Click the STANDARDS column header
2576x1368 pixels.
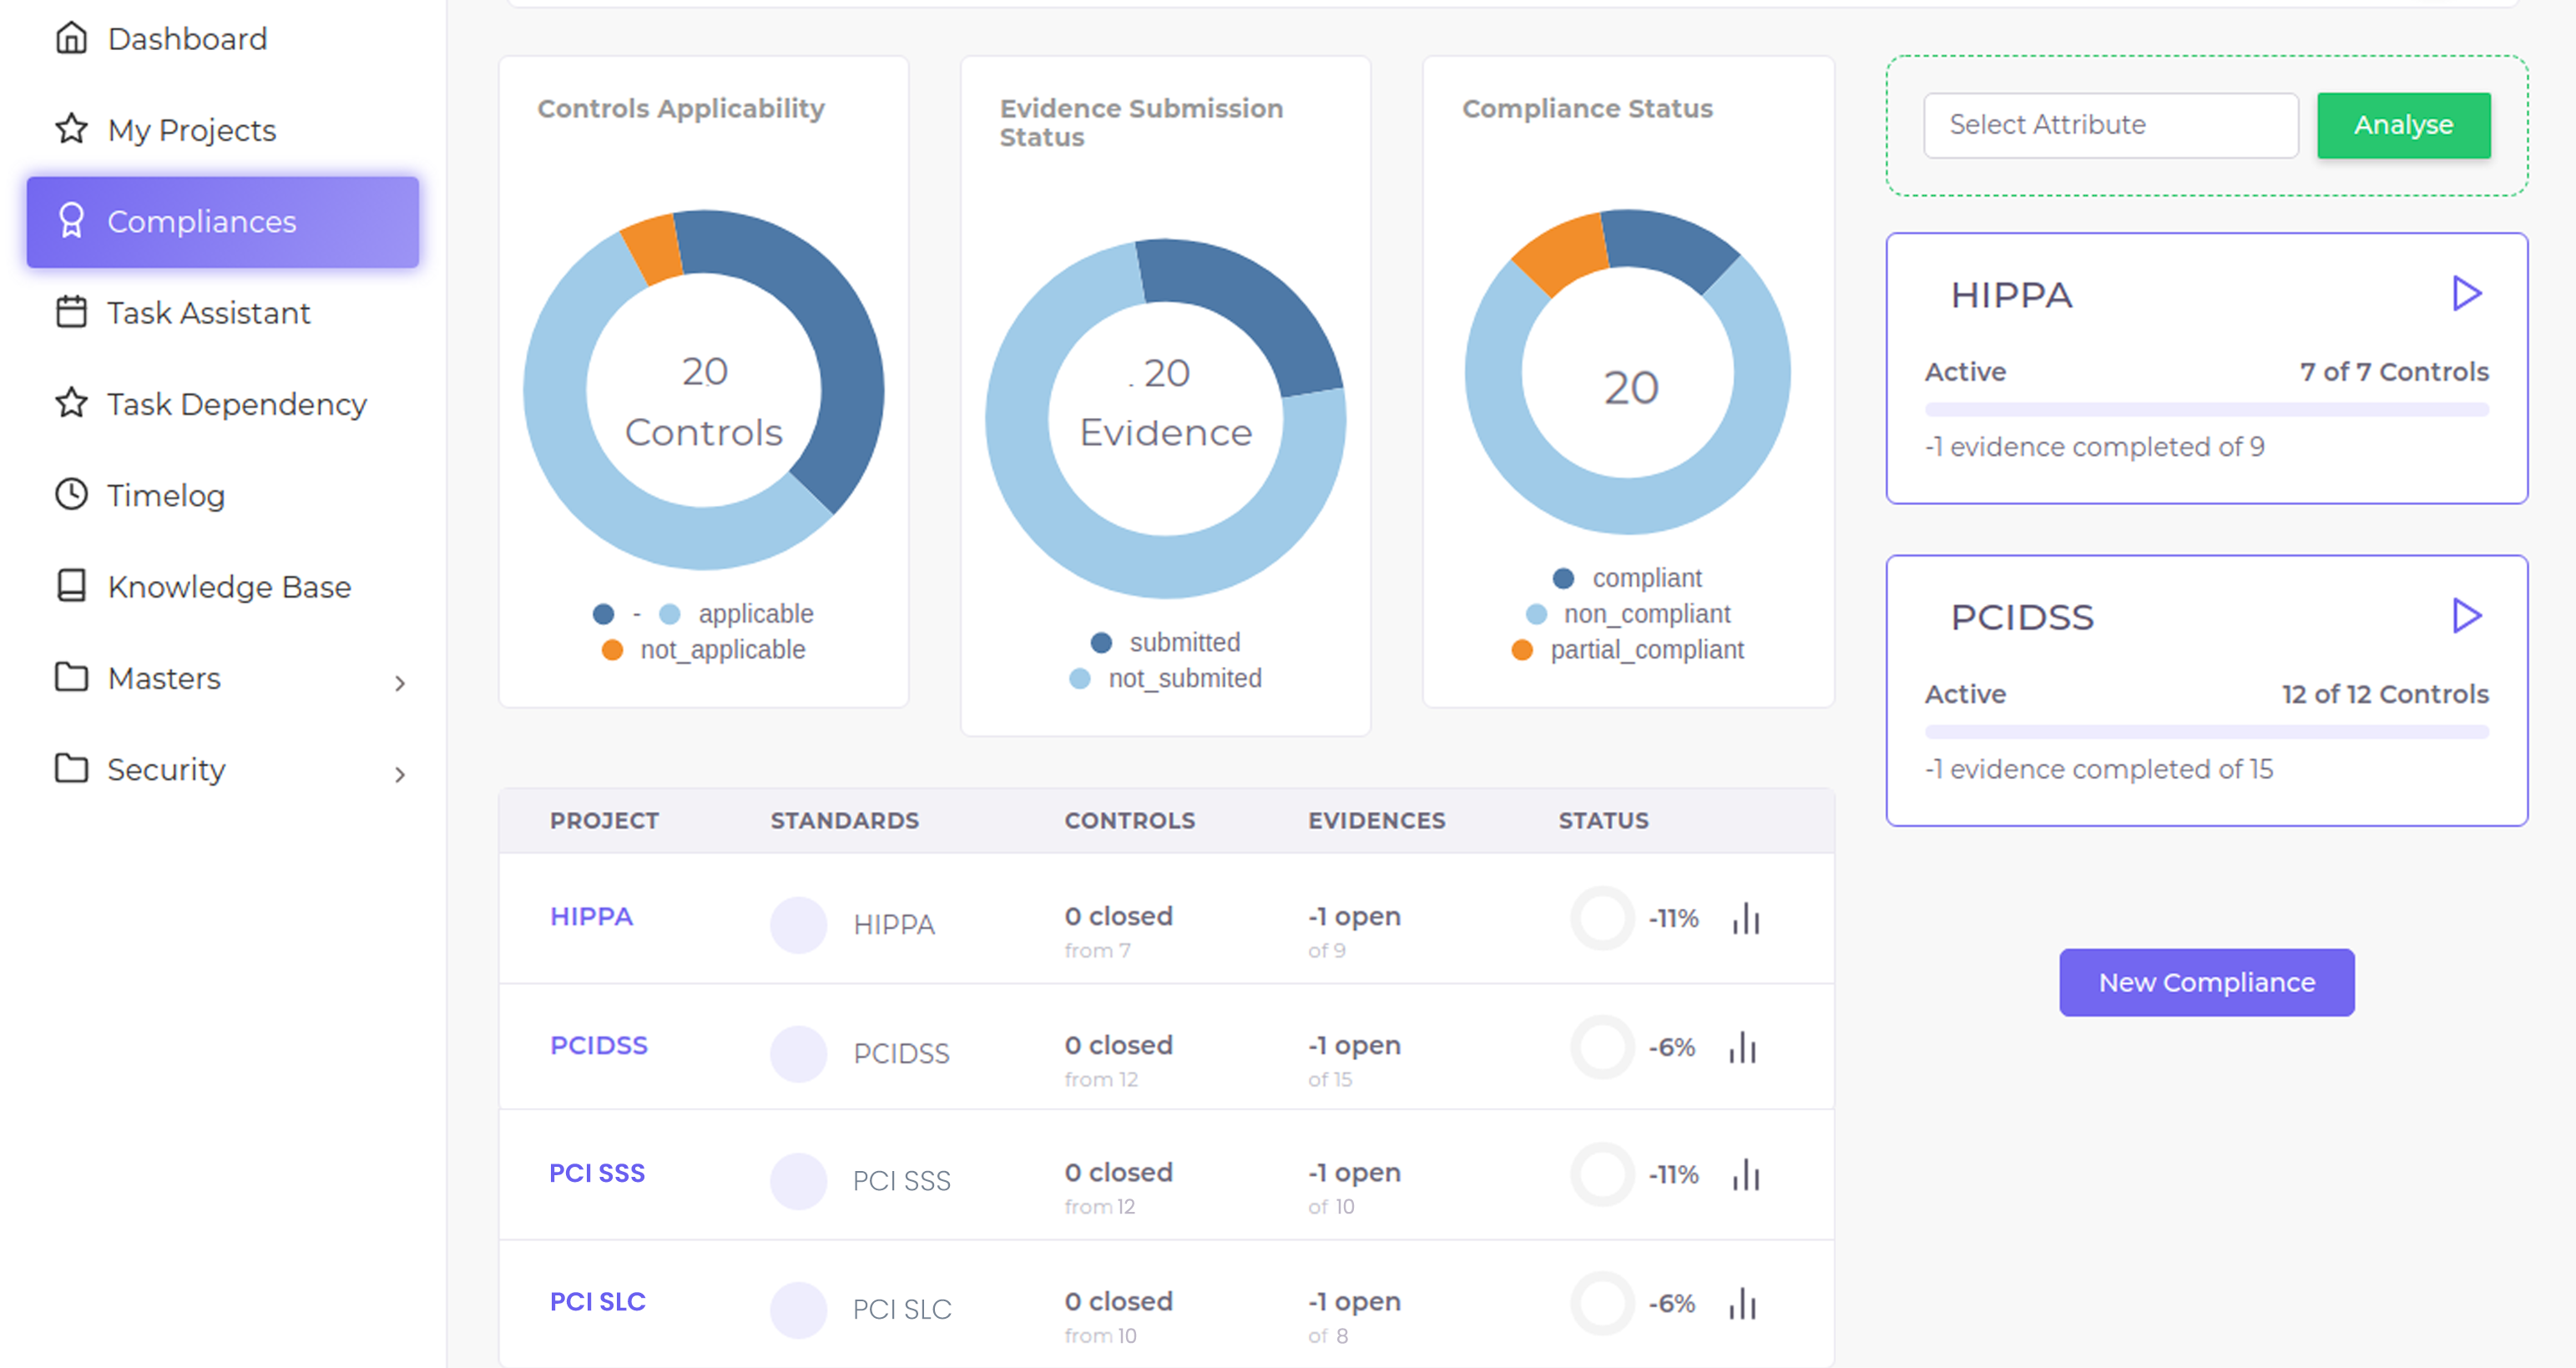[844, 820]
